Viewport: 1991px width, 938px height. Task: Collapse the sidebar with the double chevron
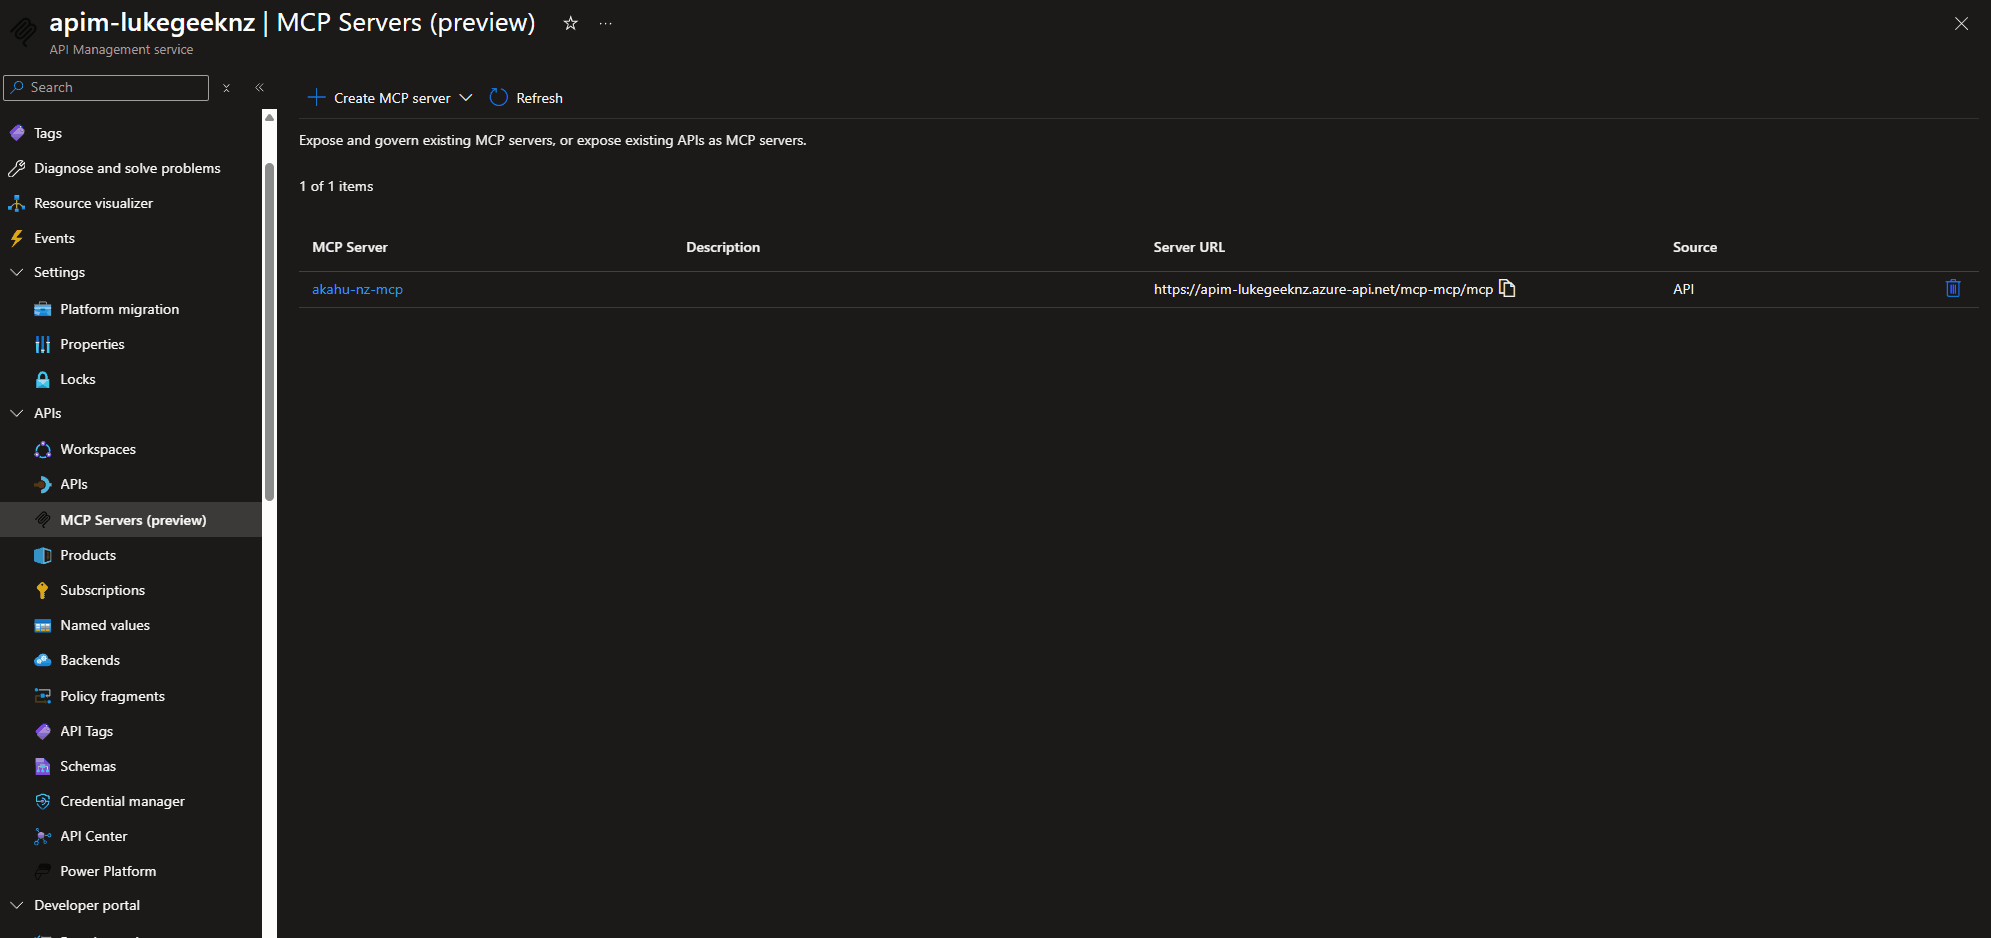point(259,87)
